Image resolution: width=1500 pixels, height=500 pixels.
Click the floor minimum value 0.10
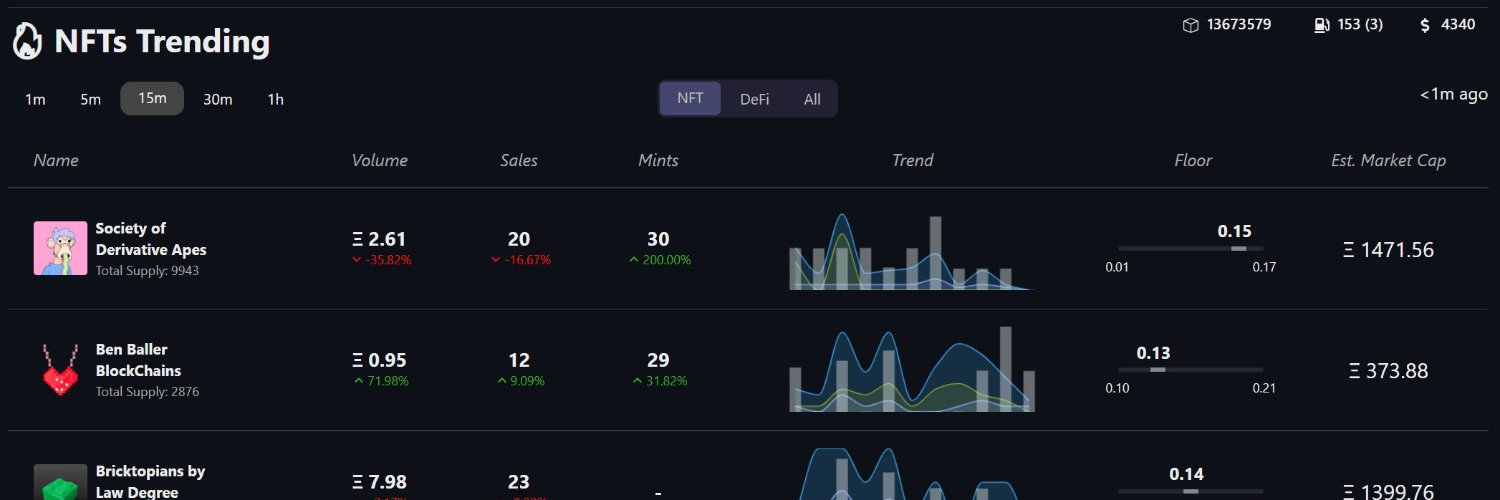coord(1117,388)
